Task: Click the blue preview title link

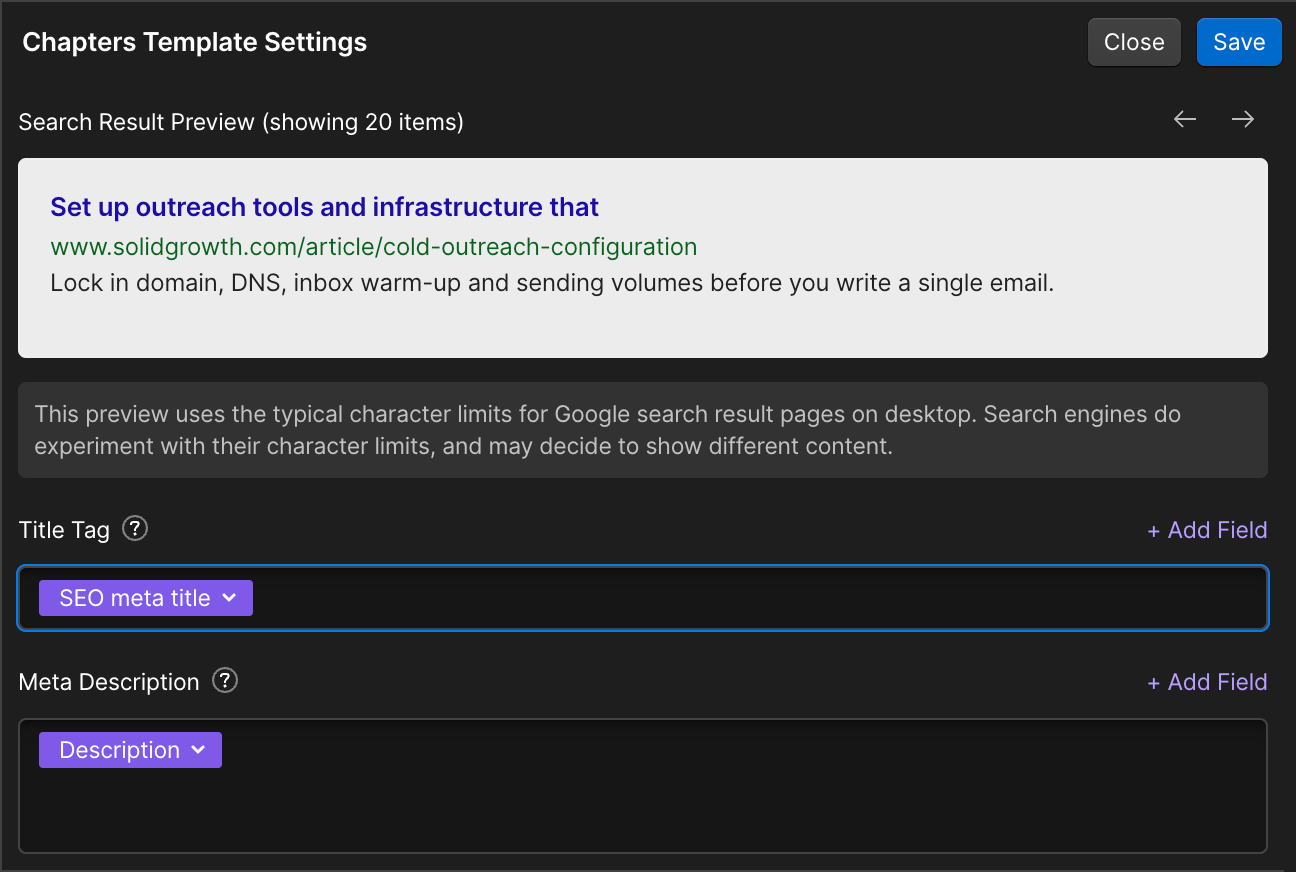Action: tap(324, 207)
